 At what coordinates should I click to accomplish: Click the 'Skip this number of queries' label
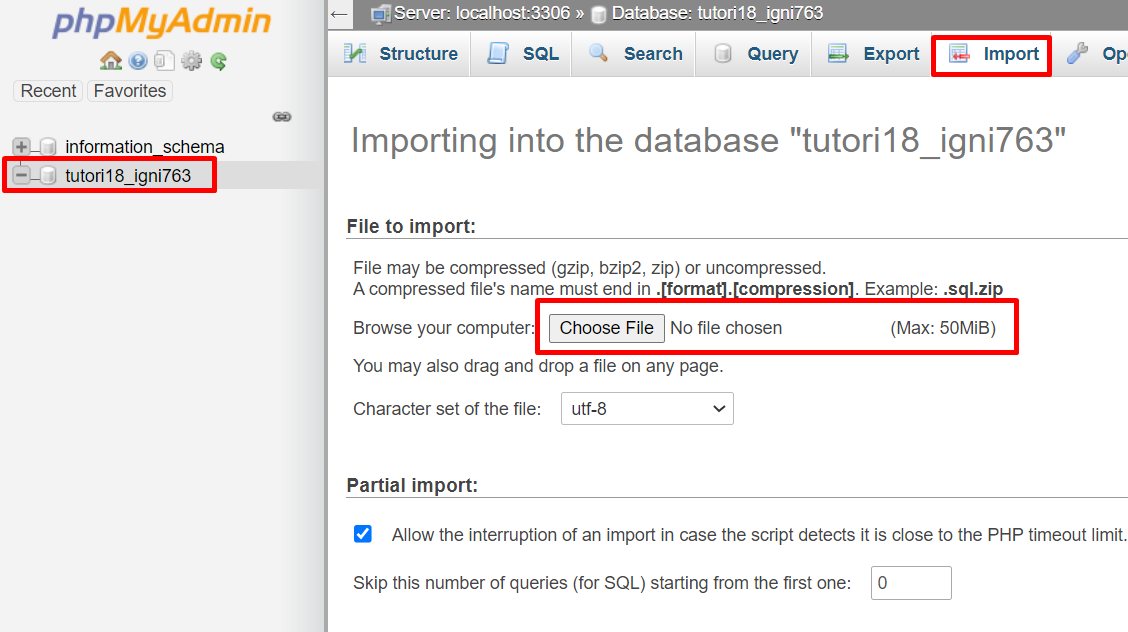tap(602, 582)
